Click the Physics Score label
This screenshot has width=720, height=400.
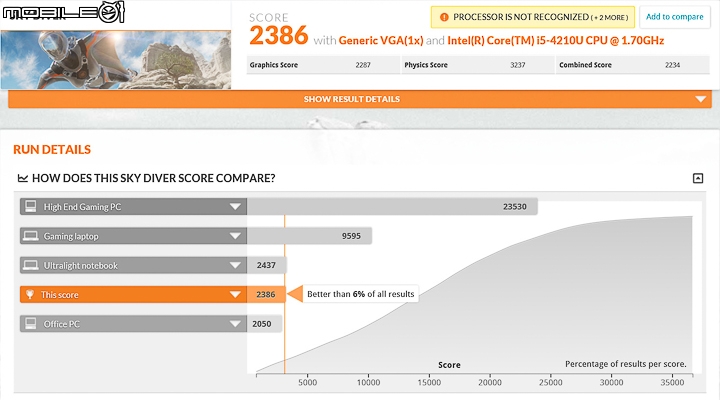[x=426, y=65]
